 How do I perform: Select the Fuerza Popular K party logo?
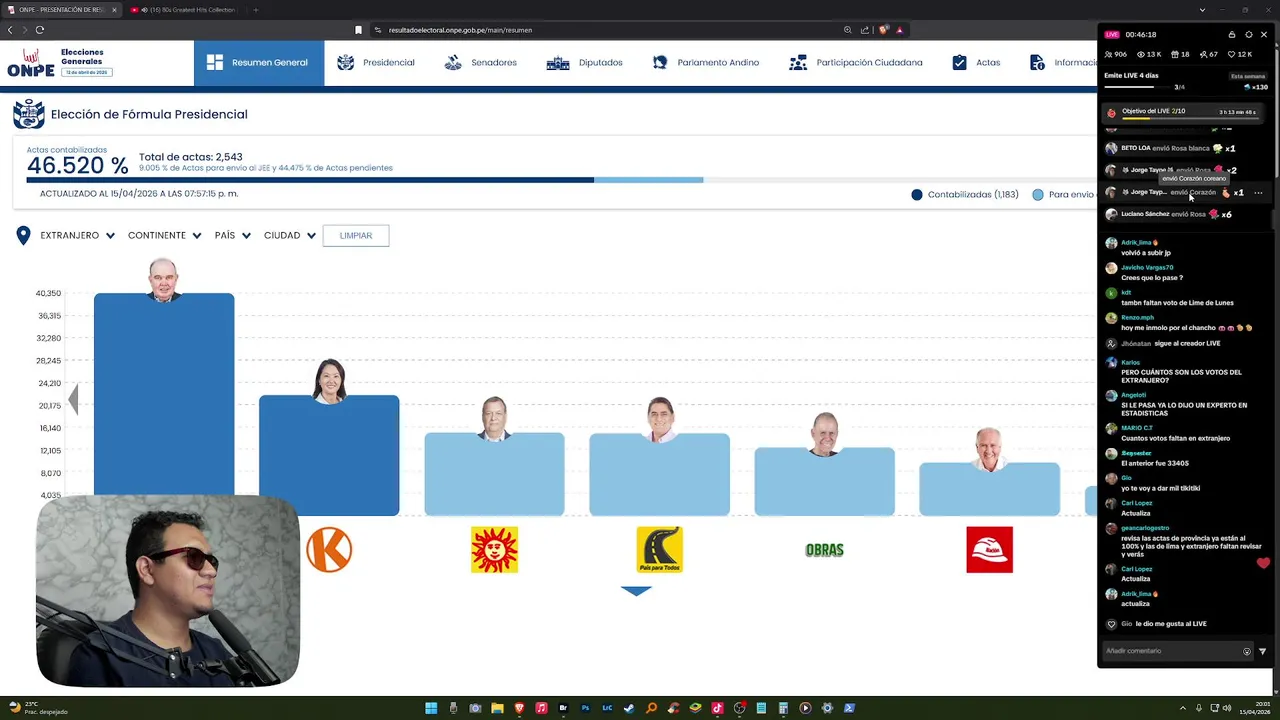tap(329, 550)
